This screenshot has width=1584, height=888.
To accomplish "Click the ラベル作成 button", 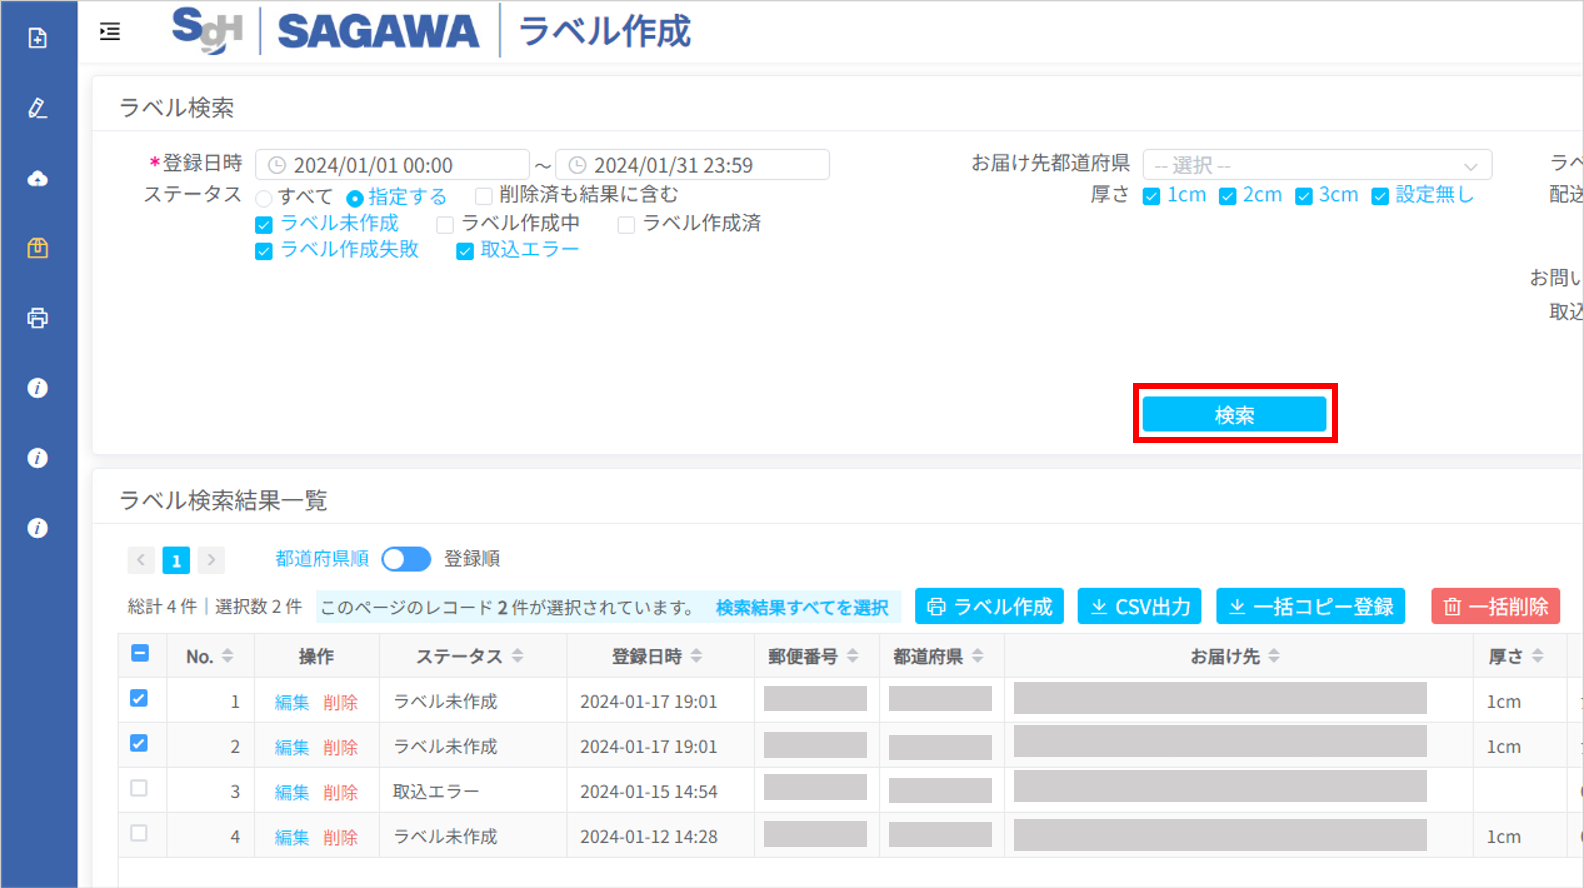I will (x=989, y=607).
